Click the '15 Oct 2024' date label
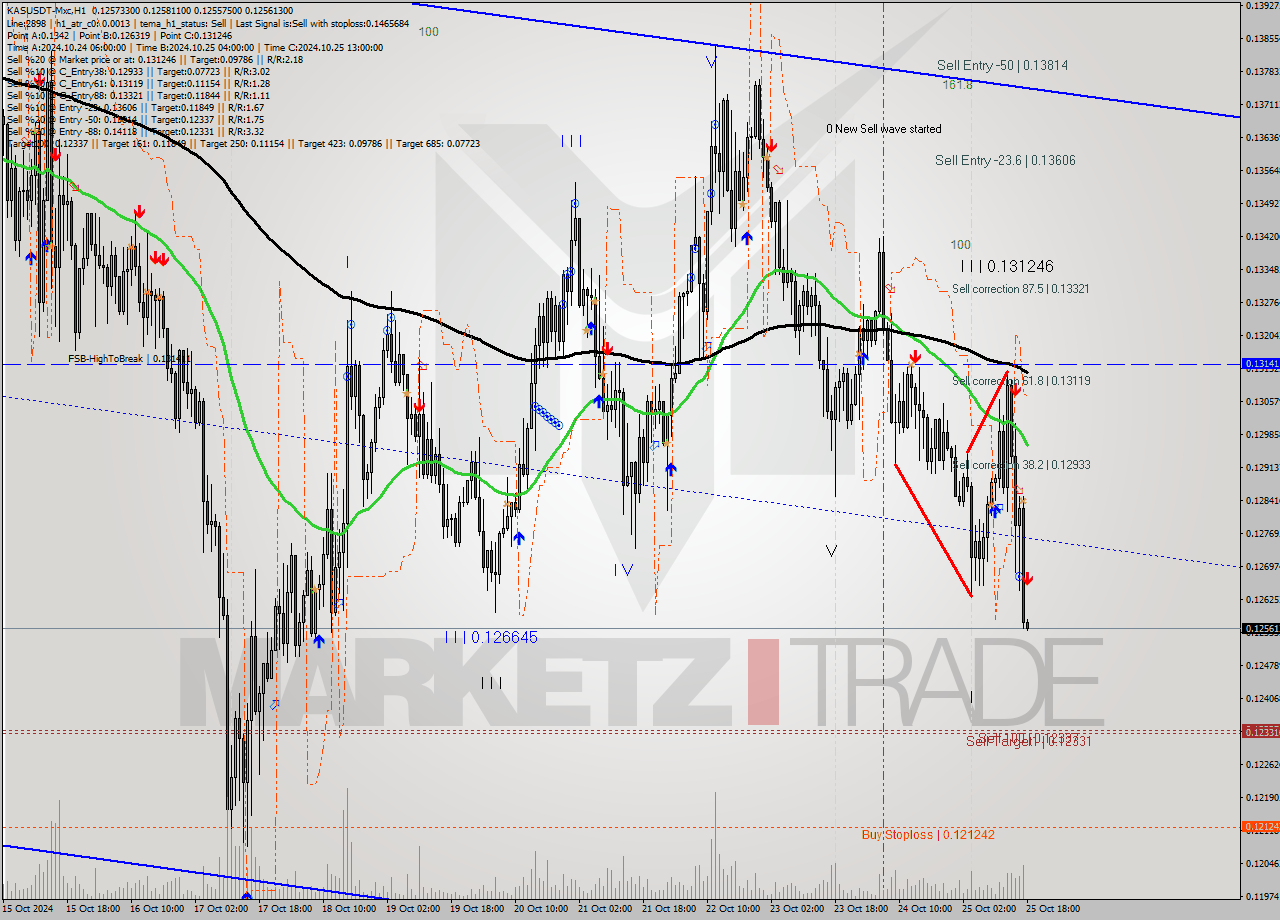Screen dimensions: 1280x920 click(x=28, y=909)
